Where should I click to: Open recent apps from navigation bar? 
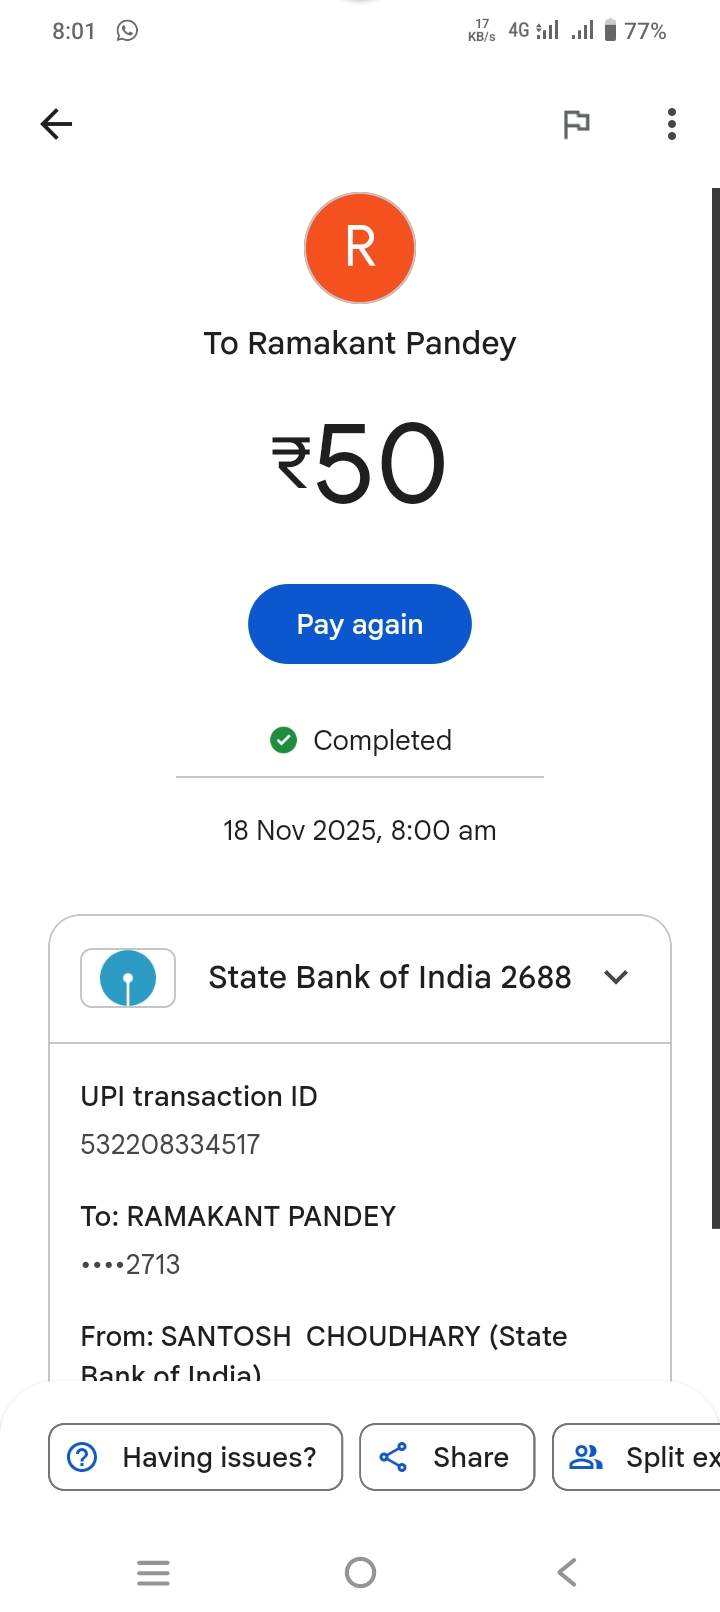(153, 1573)
